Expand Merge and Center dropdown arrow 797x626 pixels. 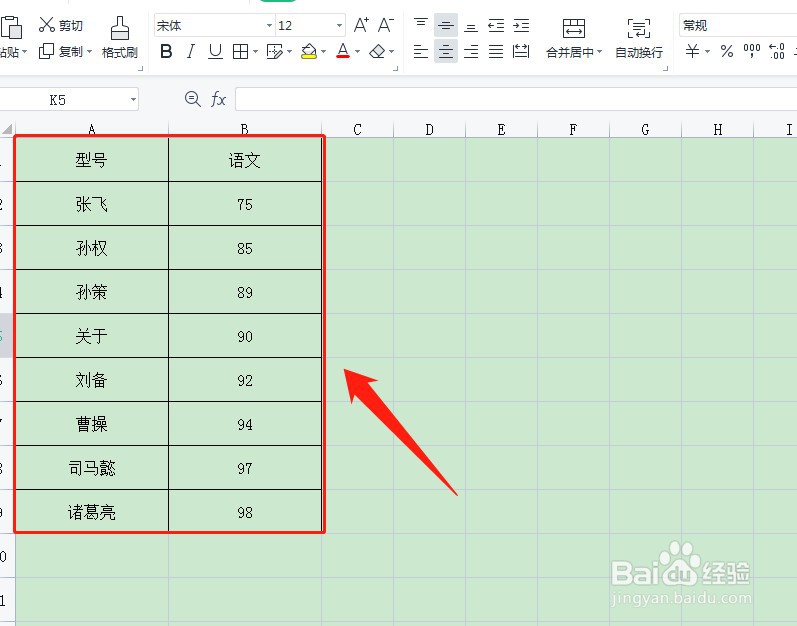click(599, 52)
